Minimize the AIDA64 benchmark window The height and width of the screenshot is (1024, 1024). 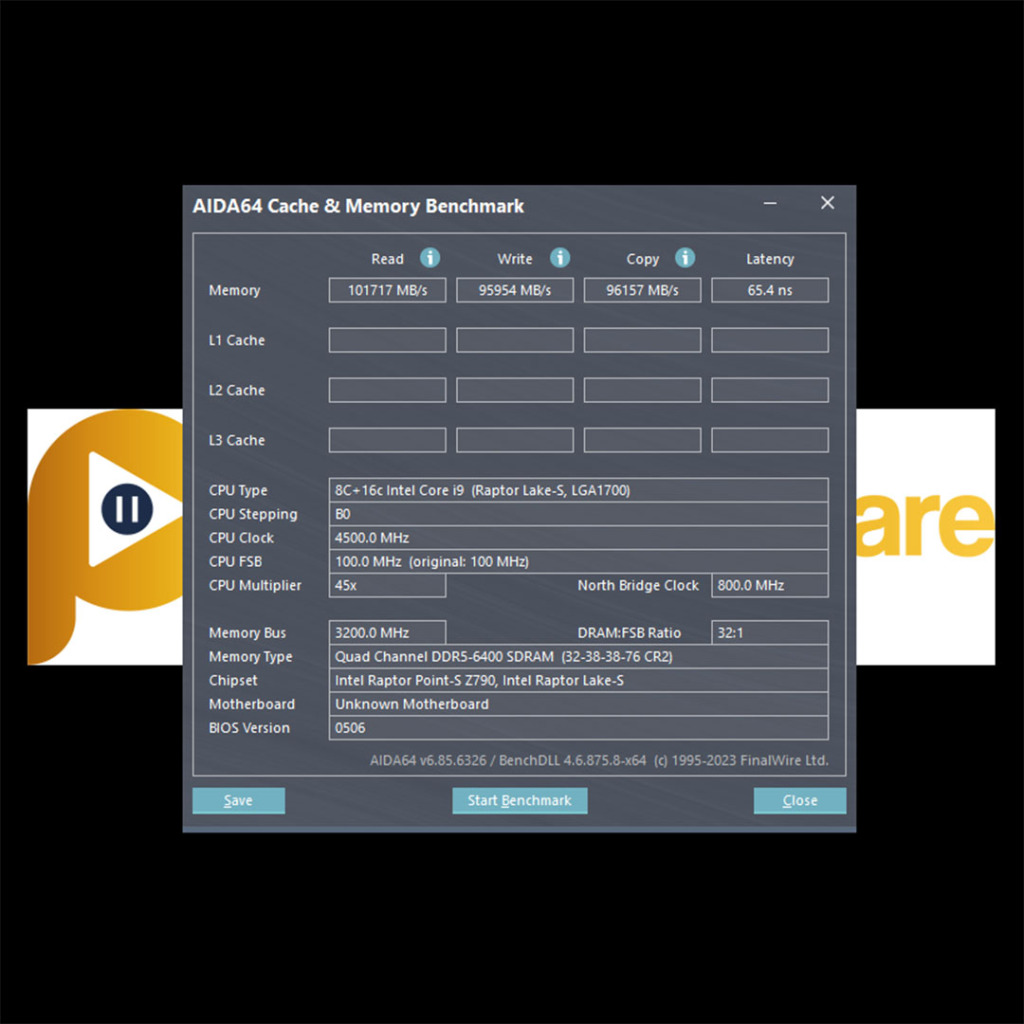(x=770, y=203)
